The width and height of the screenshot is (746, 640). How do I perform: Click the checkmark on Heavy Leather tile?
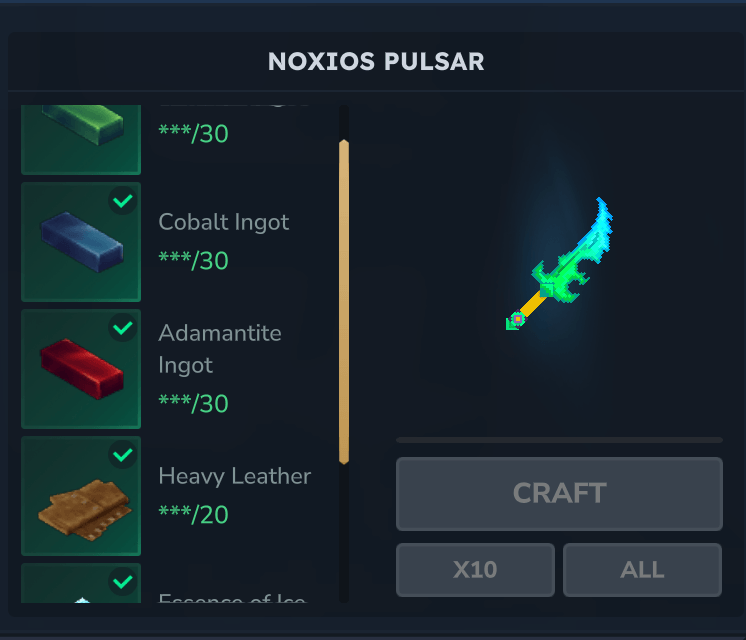[123, 455]
